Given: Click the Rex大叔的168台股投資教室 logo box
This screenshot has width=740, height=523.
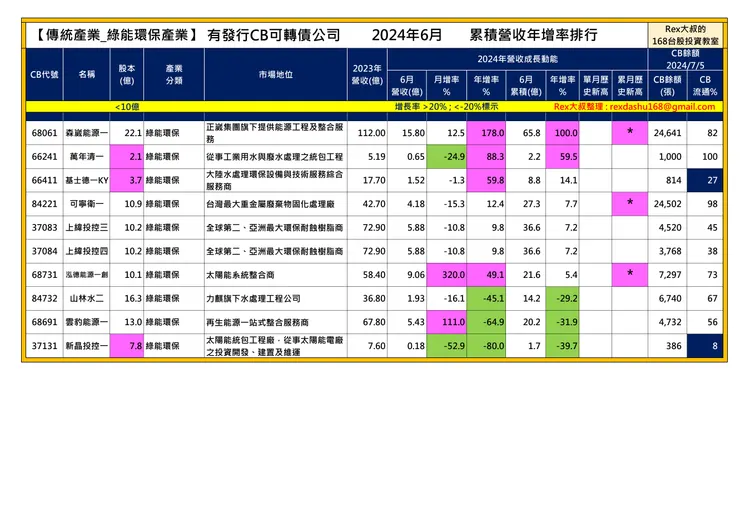Looking at the screenshot, I should tap(685, 35).
